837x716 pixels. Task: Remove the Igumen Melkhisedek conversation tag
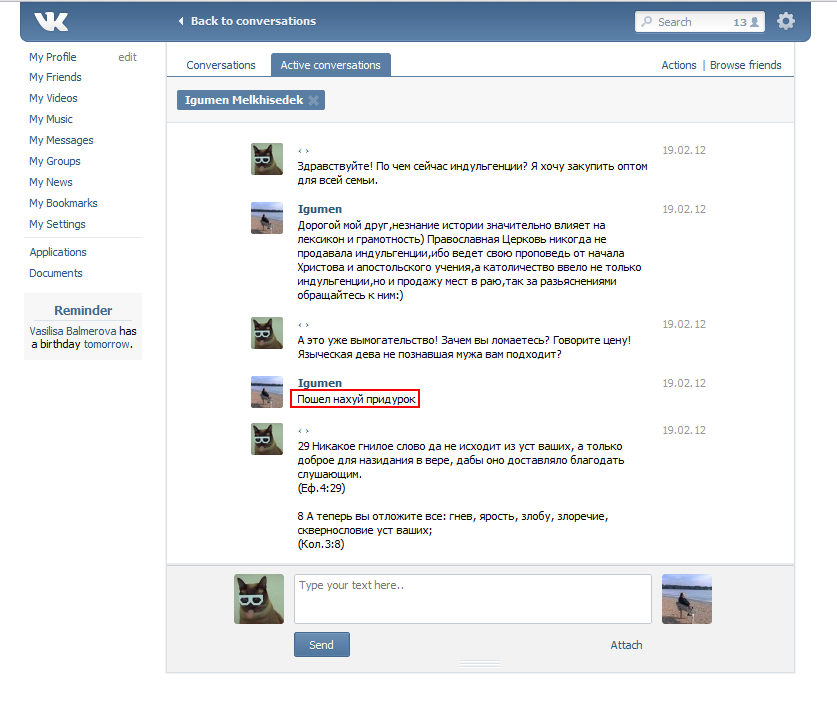click(313, 101)
